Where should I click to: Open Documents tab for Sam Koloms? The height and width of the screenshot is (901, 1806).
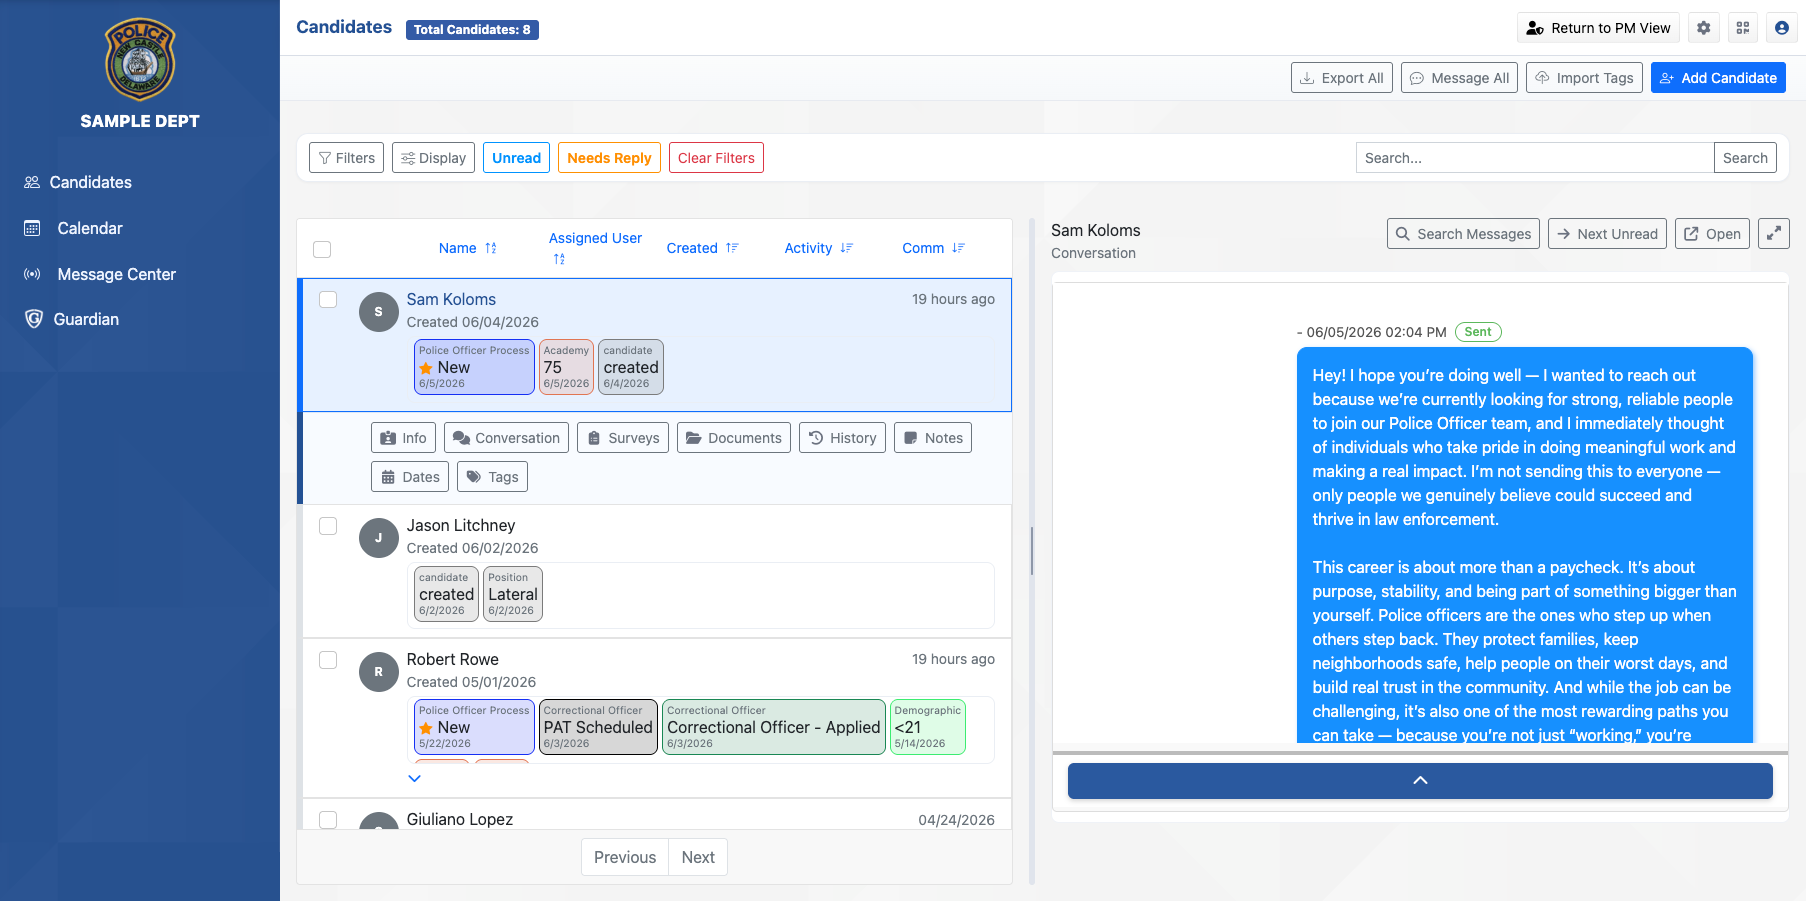(734, 438)
